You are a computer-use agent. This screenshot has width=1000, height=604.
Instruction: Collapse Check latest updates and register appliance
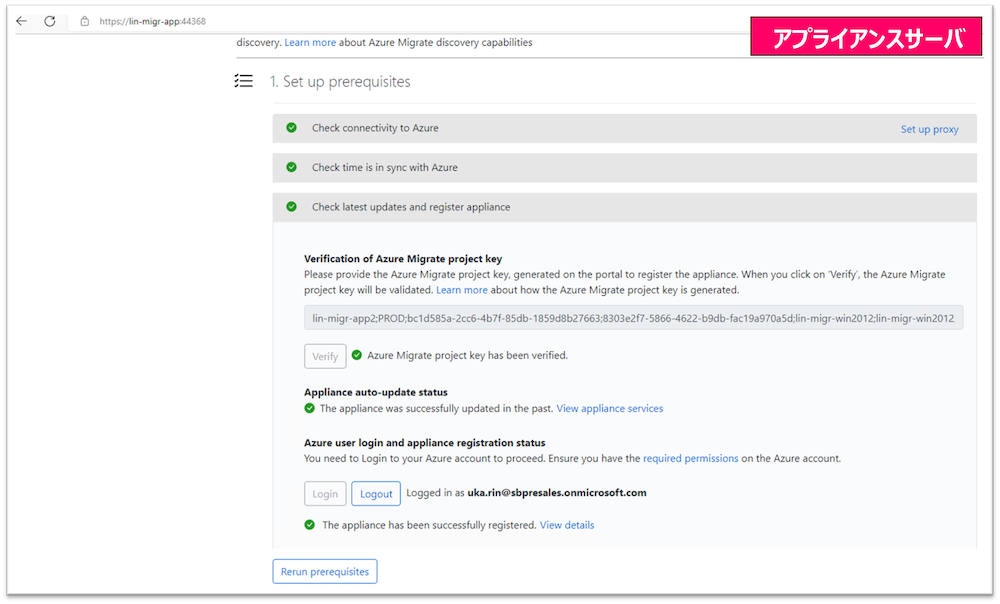[410, 207]
